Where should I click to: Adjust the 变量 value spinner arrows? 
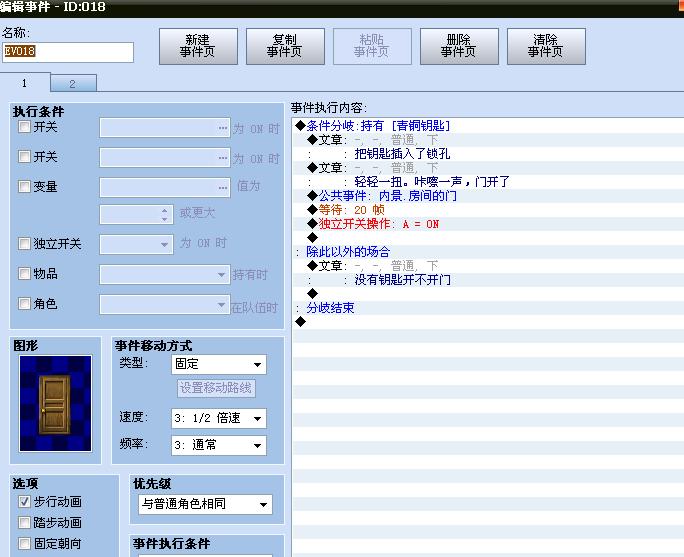tap(164, 215)
